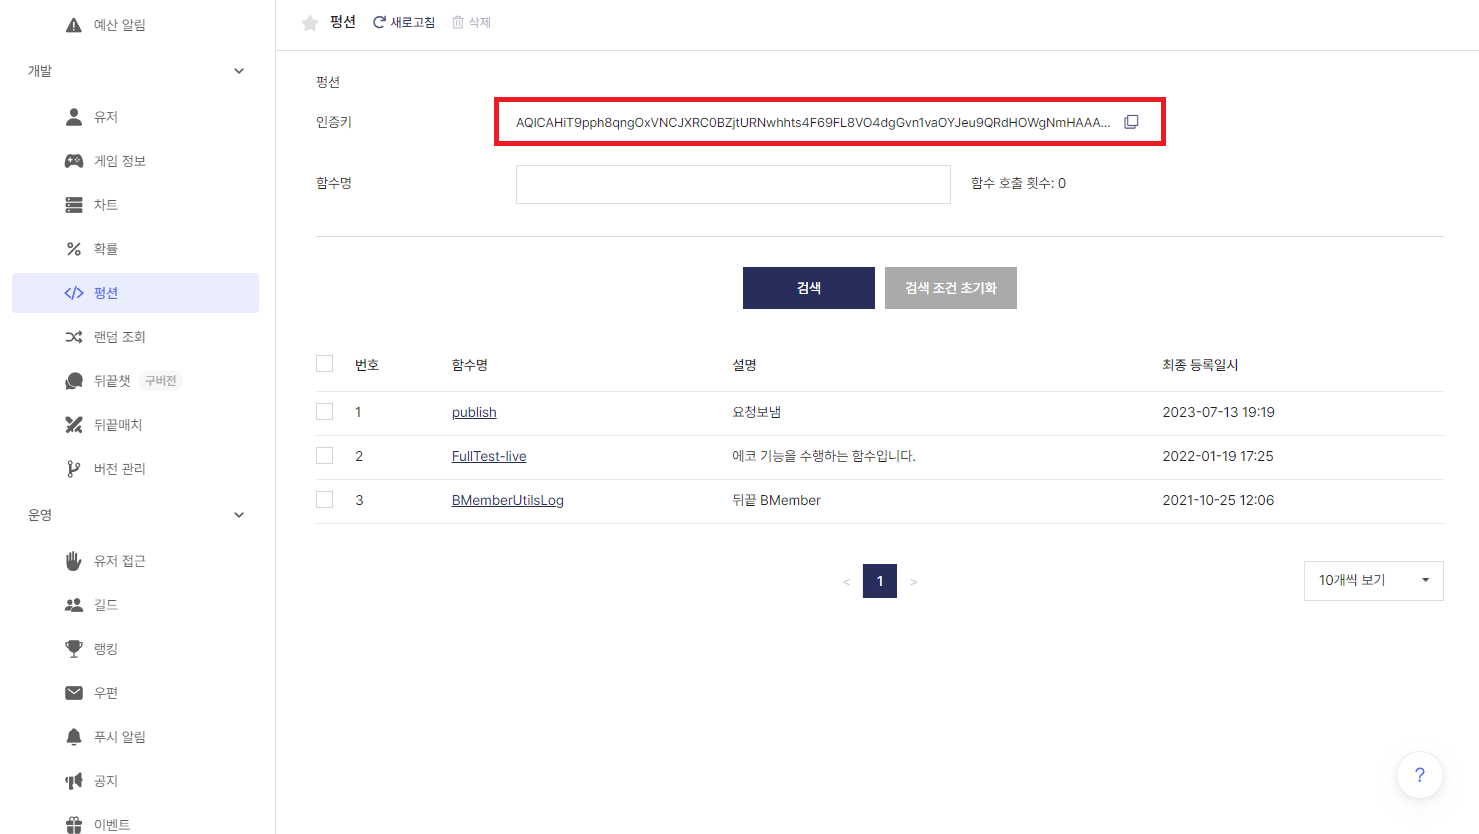Viewport: 1479px width, 834px height.
Task: Click the 구버전 badge next to 뒤끝챗
Action: click(x=161, y=381)
